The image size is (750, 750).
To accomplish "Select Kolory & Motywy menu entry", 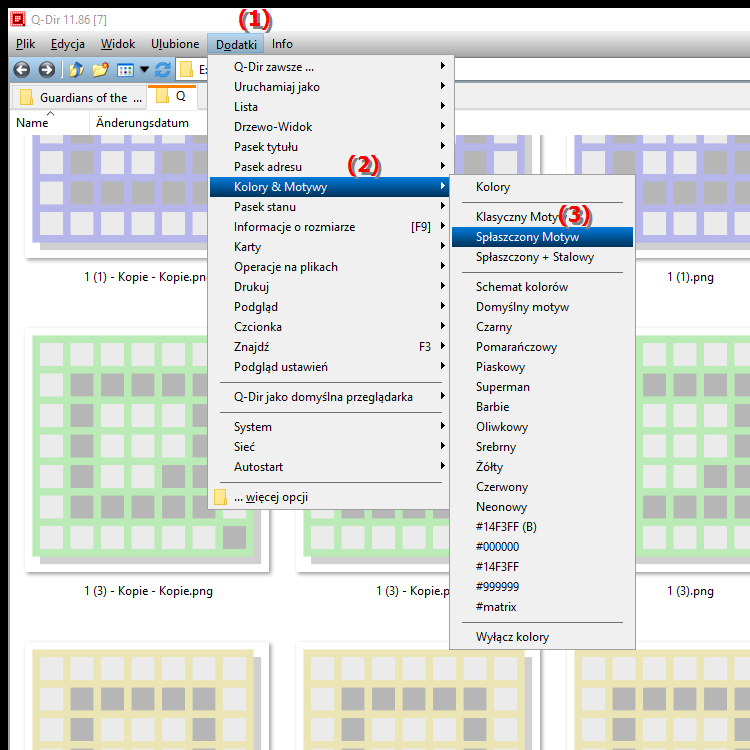I will pos(329,187).
